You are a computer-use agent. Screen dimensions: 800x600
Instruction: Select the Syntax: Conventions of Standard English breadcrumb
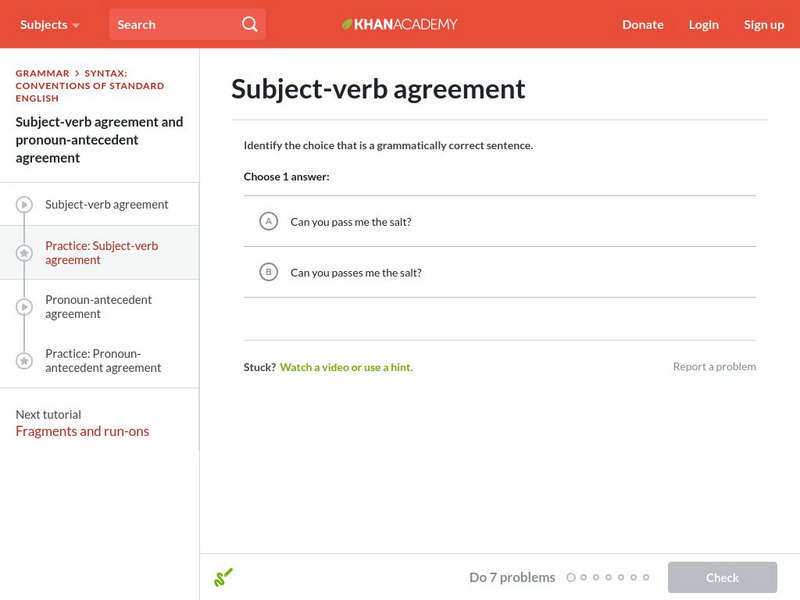(x=89, y=79)
